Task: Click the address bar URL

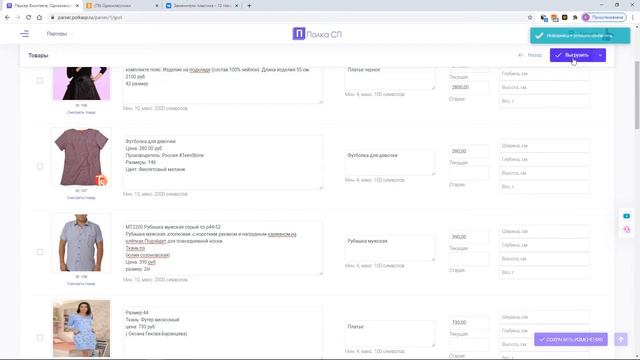Action: (90, 18)
